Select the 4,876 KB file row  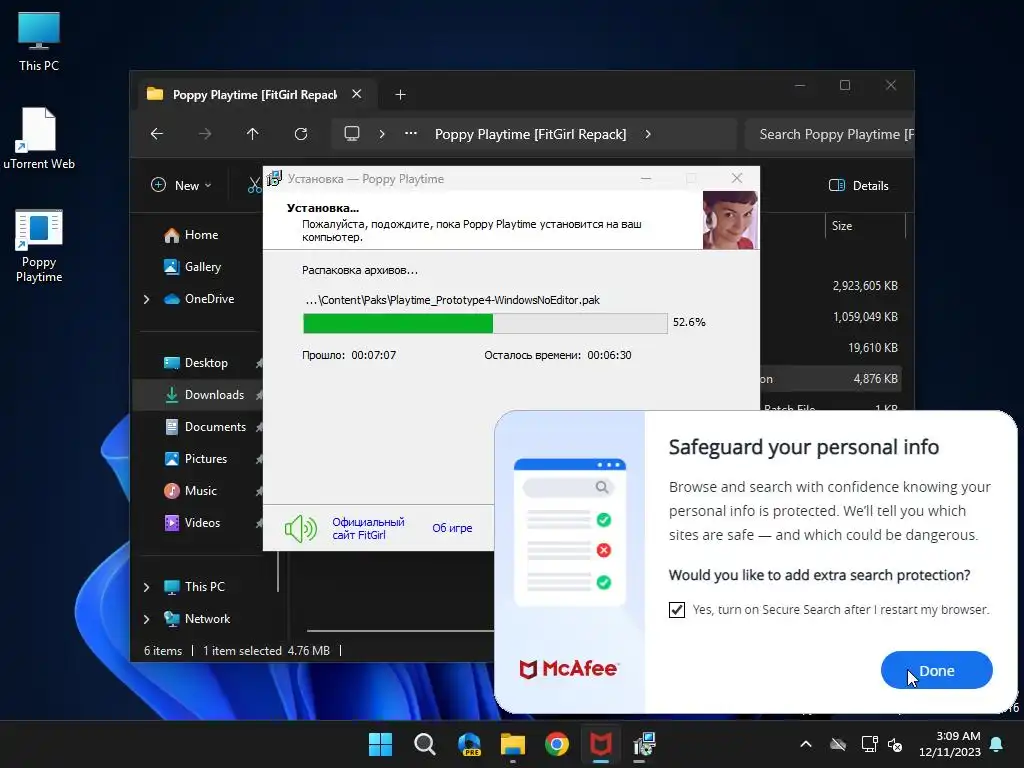[831, 379]
